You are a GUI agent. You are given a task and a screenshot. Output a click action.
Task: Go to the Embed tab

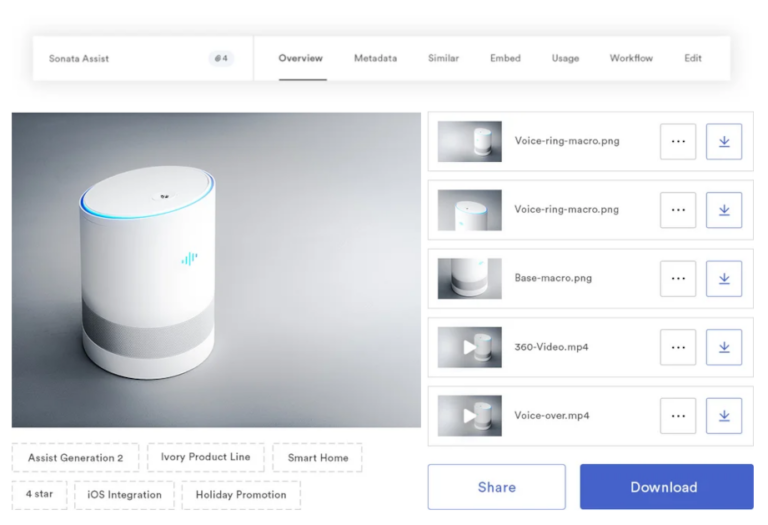tap(505, 59)
